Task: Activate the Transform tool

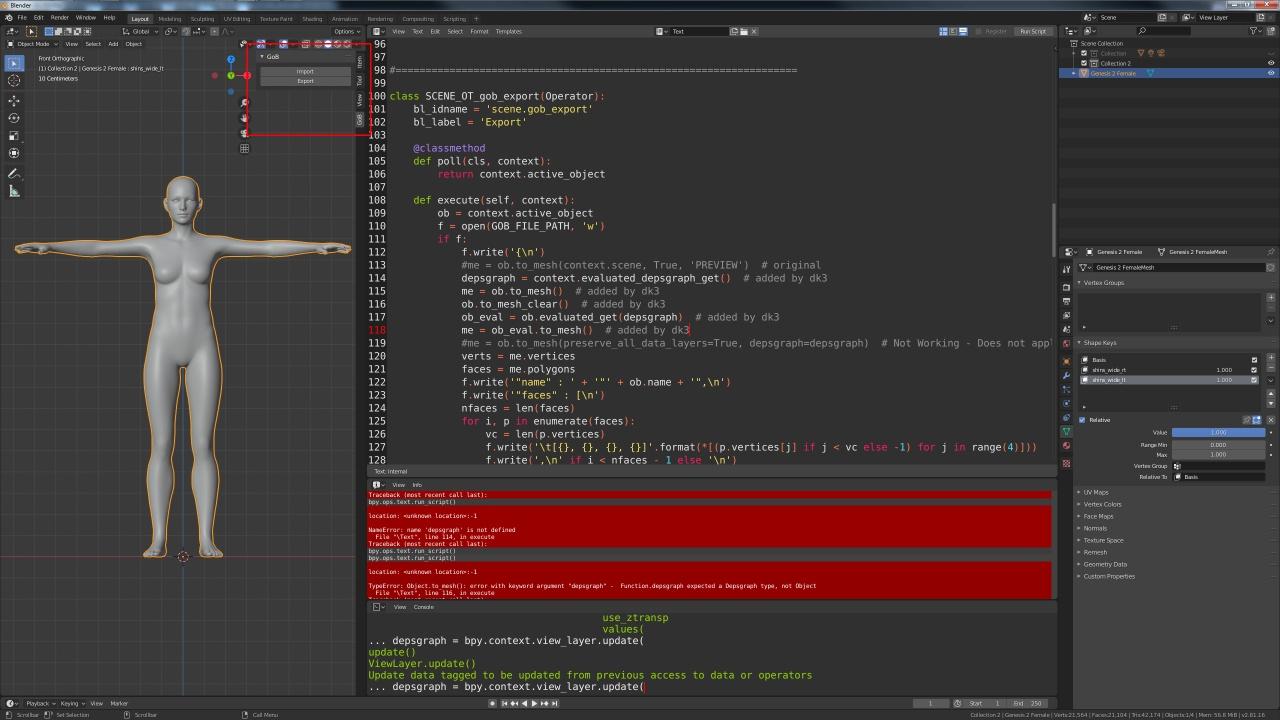Action: click(x=14, y=153)
